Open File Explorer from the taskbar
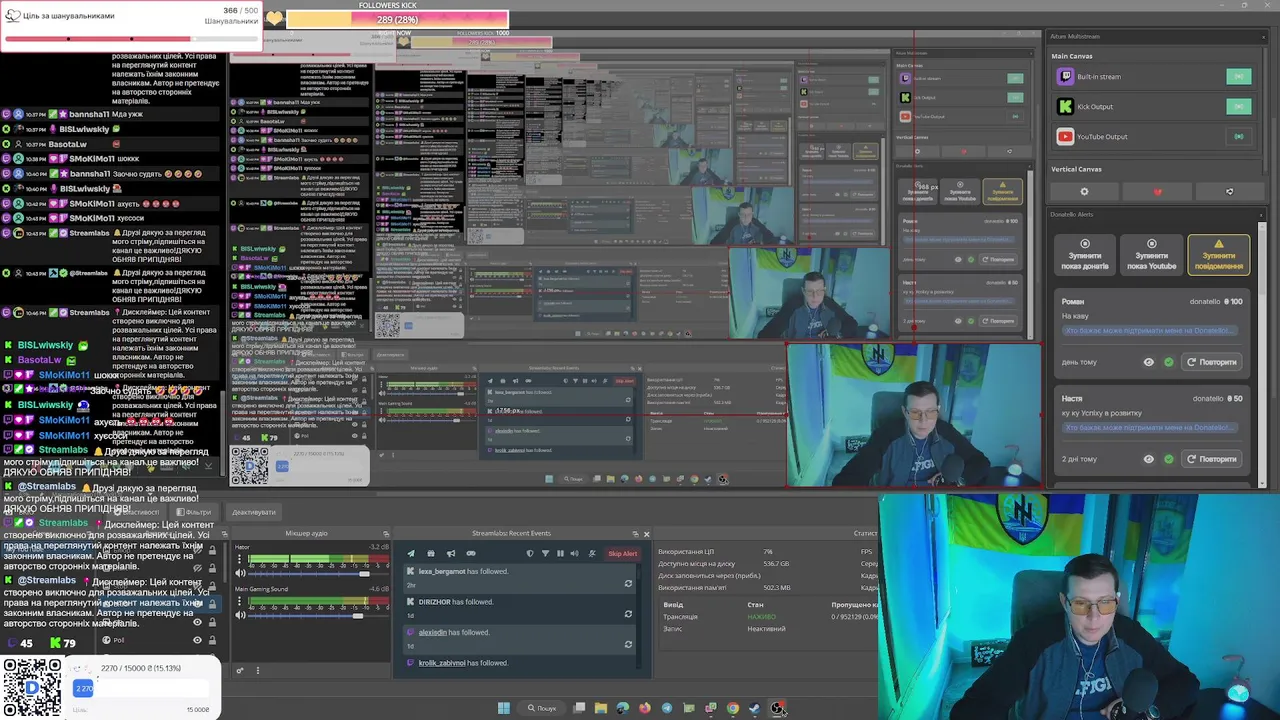 [601, 708]
